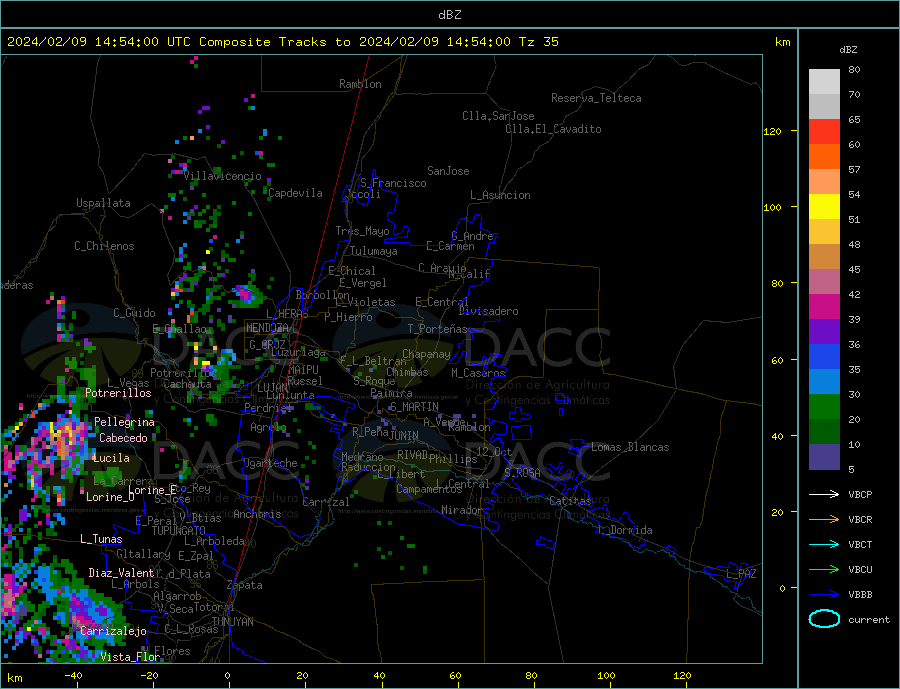Image resolution: width=900 pixels, height=689 pixels.
Task: Click the cyan VBCT arrow legend icon
Action: [824, 544]
